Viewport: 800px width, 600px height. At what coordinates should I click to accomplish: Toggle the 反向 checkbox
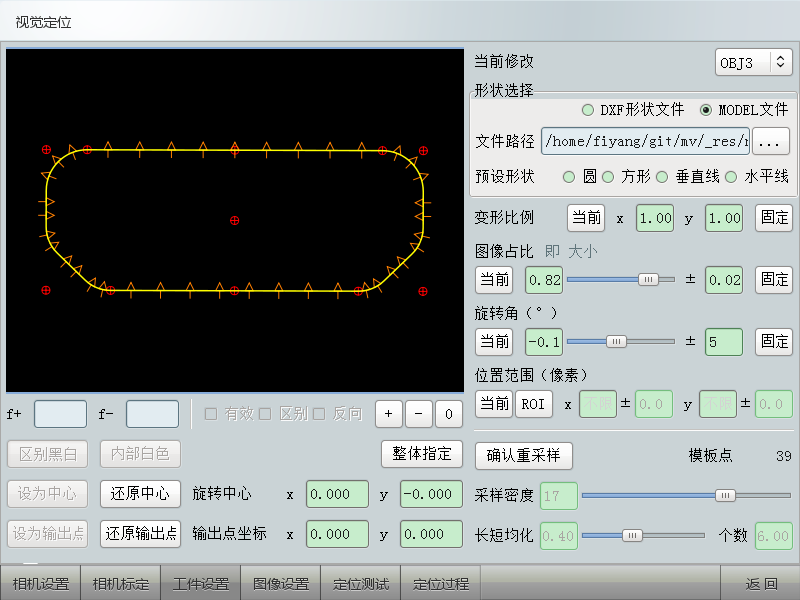coord(319,414)
